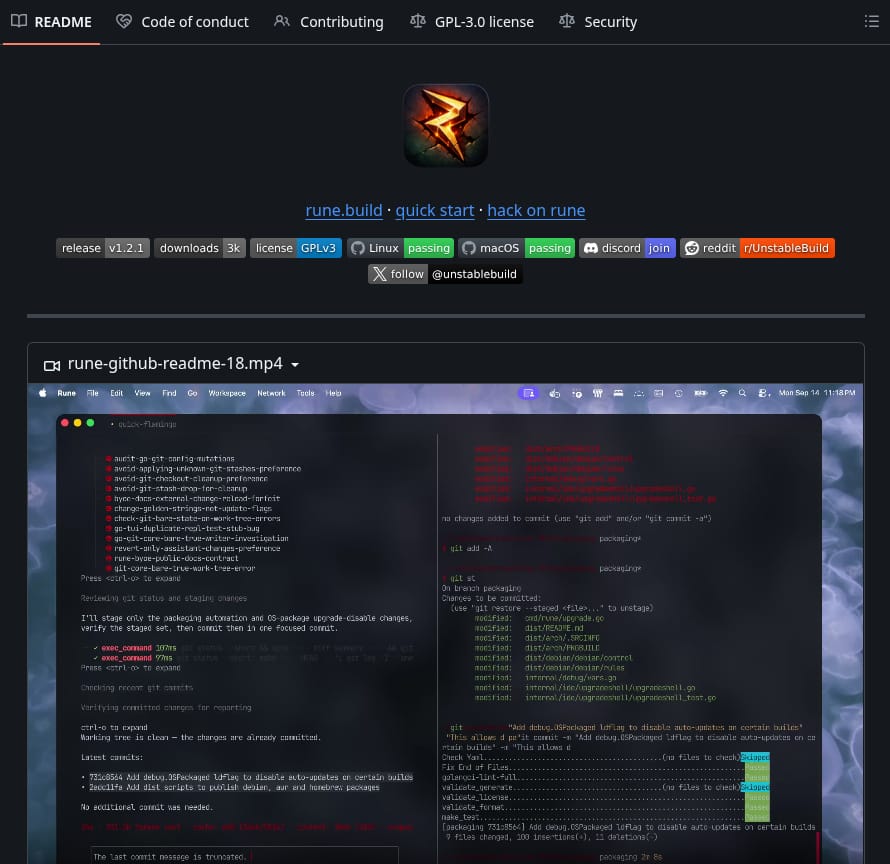
Task: Click the Skipped badge on Check Yaml row
Action: [x=755, y=757]
